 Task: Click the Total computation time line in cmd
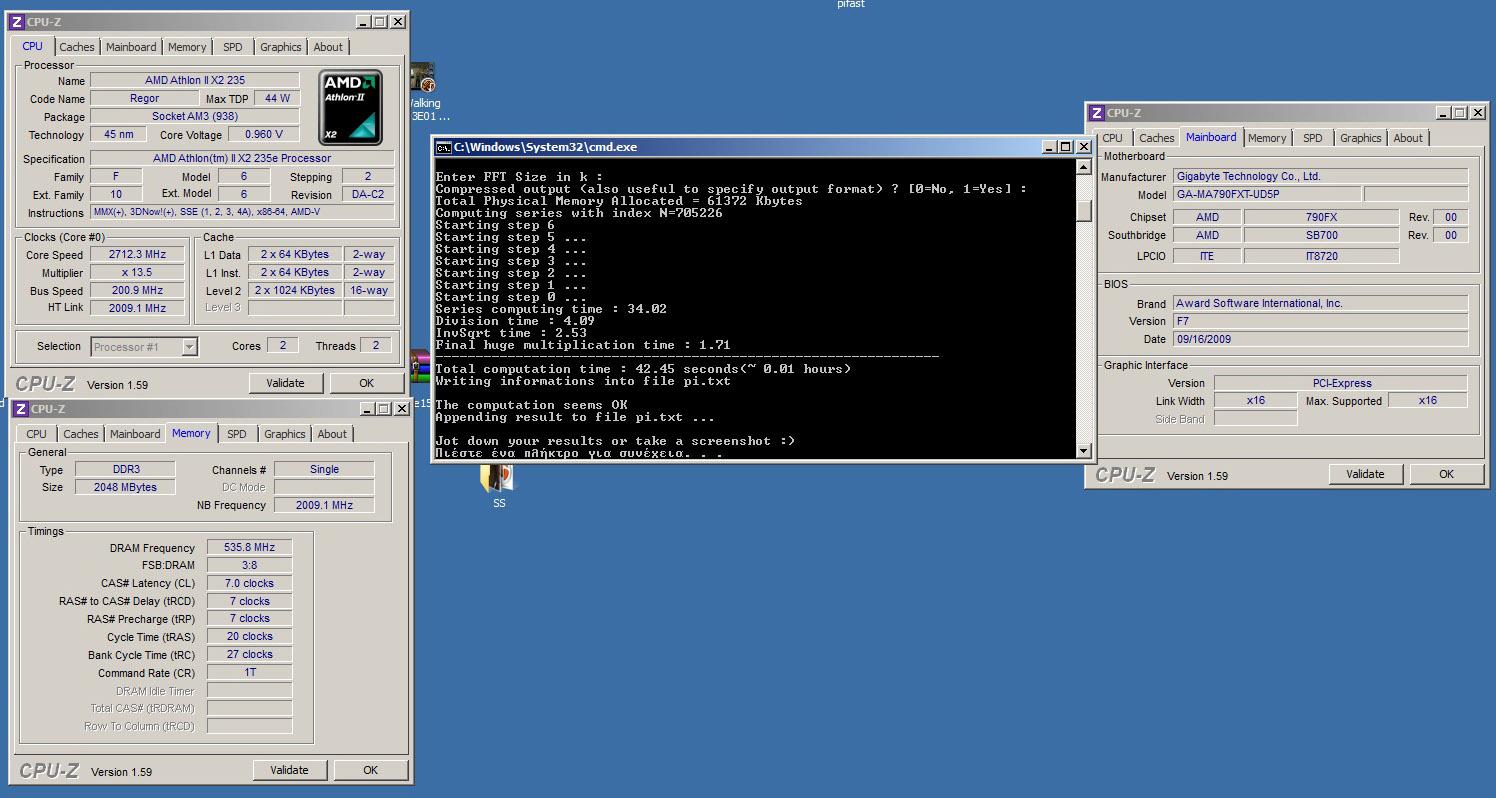pyautogui.click(x=643, y=369)
